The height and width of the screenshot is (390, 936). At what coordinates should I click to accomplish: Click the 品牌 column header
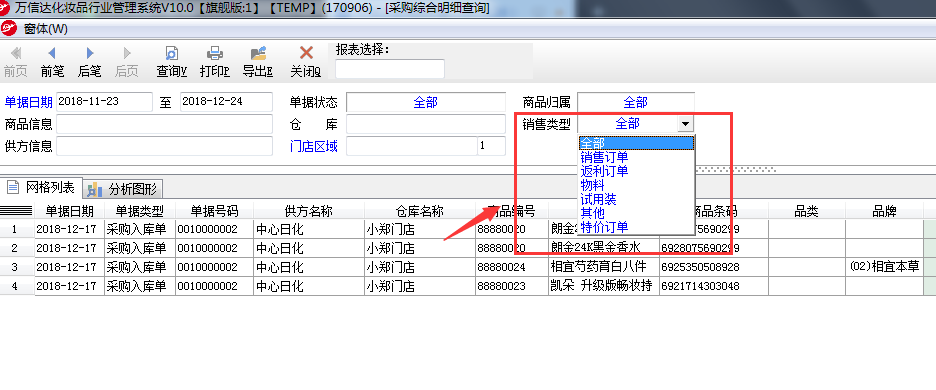[x=884, y=211]
